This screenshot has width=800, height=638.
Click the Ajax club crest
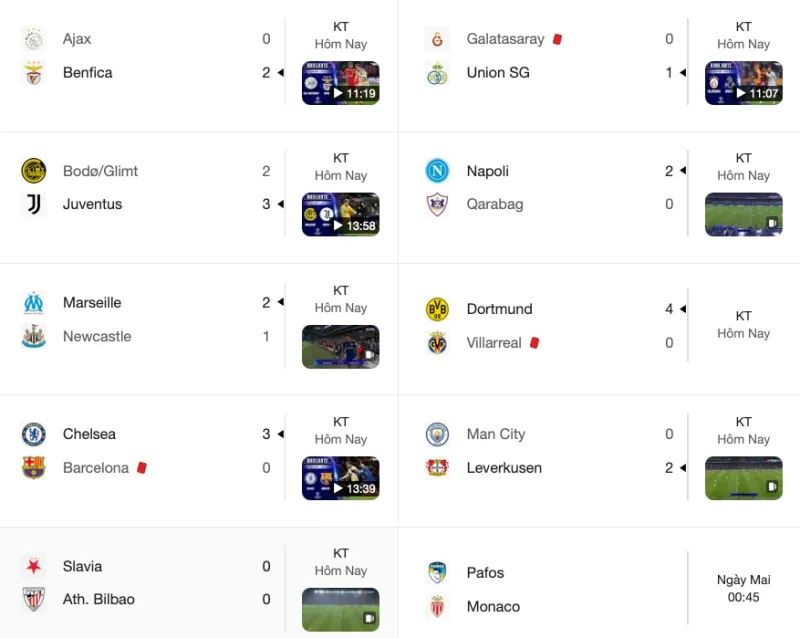click(33, 39)
